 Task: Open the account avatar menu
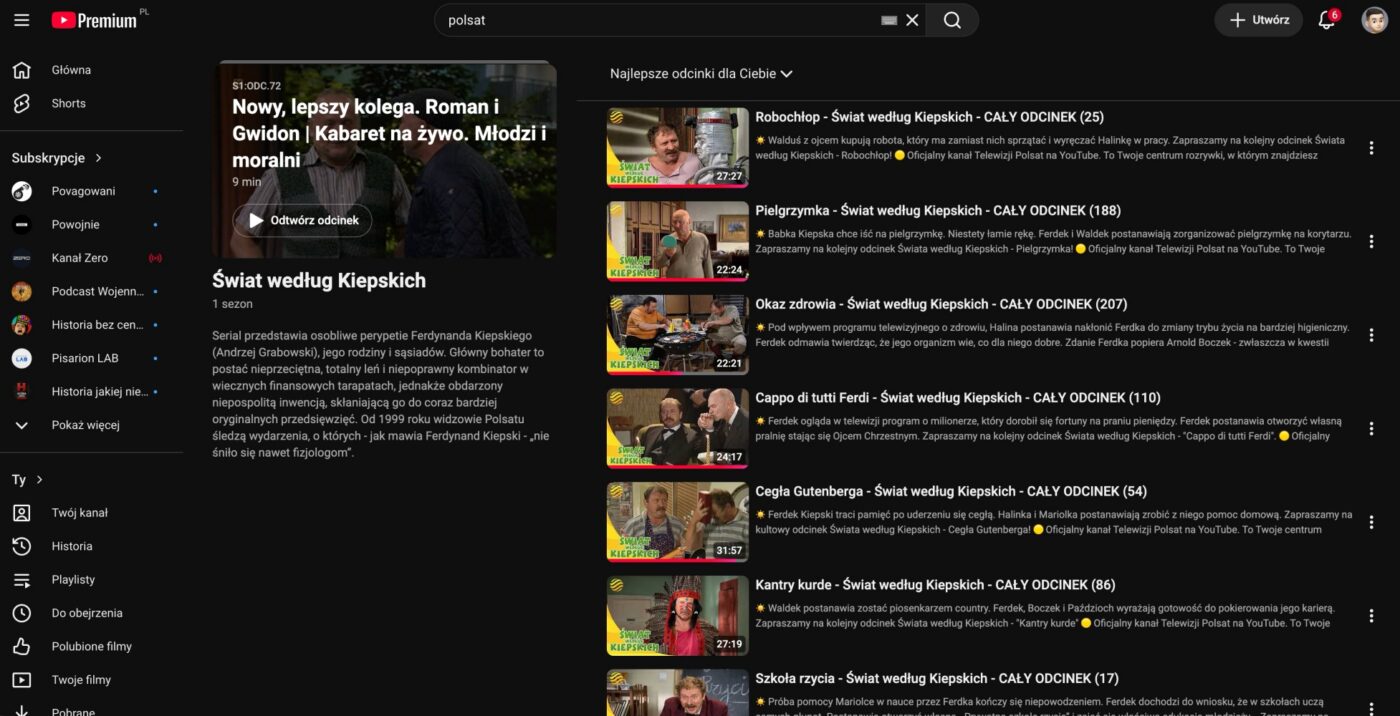coord(1374,20)
